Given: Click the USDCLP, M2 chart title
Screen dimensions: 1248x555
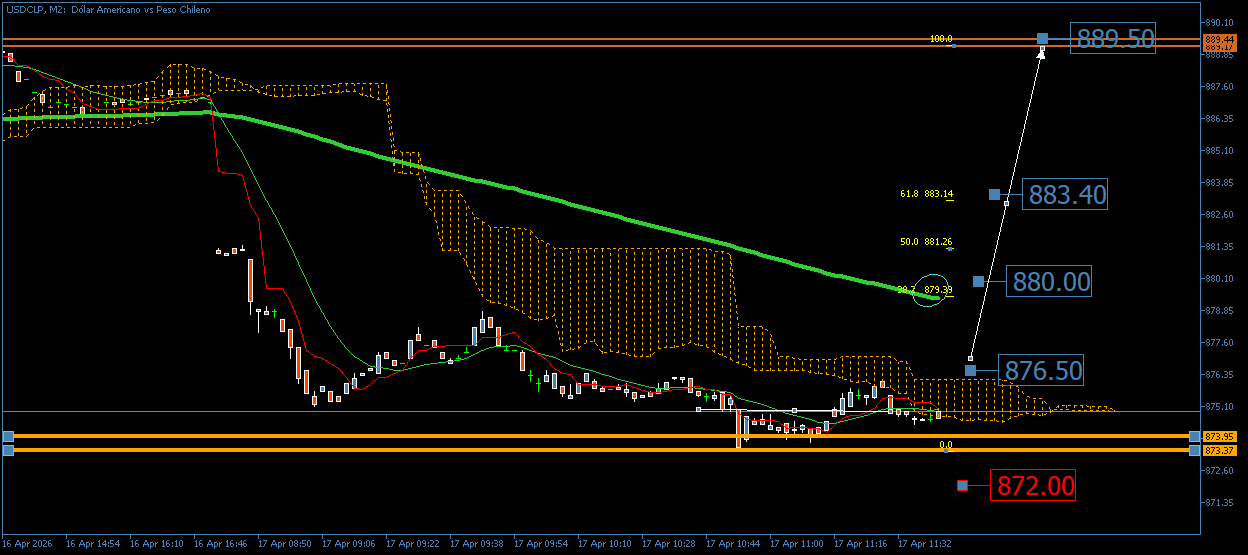Looking at the screenshot, I should coord(107,9).
